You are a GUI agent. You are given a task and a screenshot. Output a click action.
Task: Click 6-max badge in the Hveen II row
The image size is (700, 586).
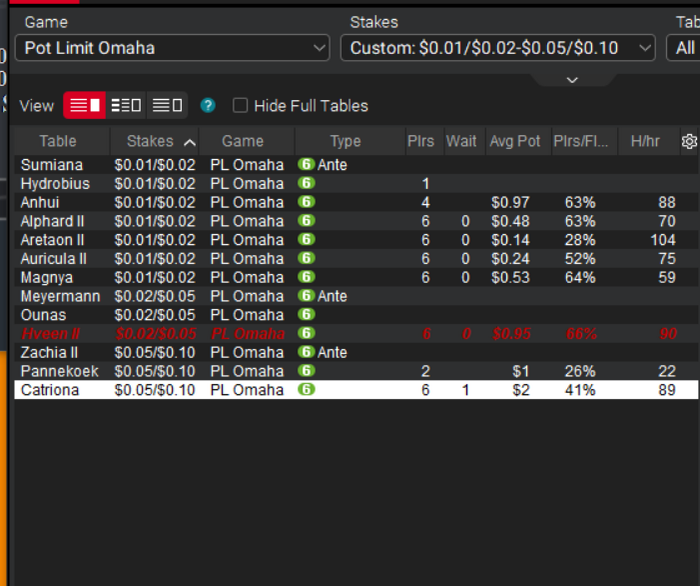pos(306,333)
